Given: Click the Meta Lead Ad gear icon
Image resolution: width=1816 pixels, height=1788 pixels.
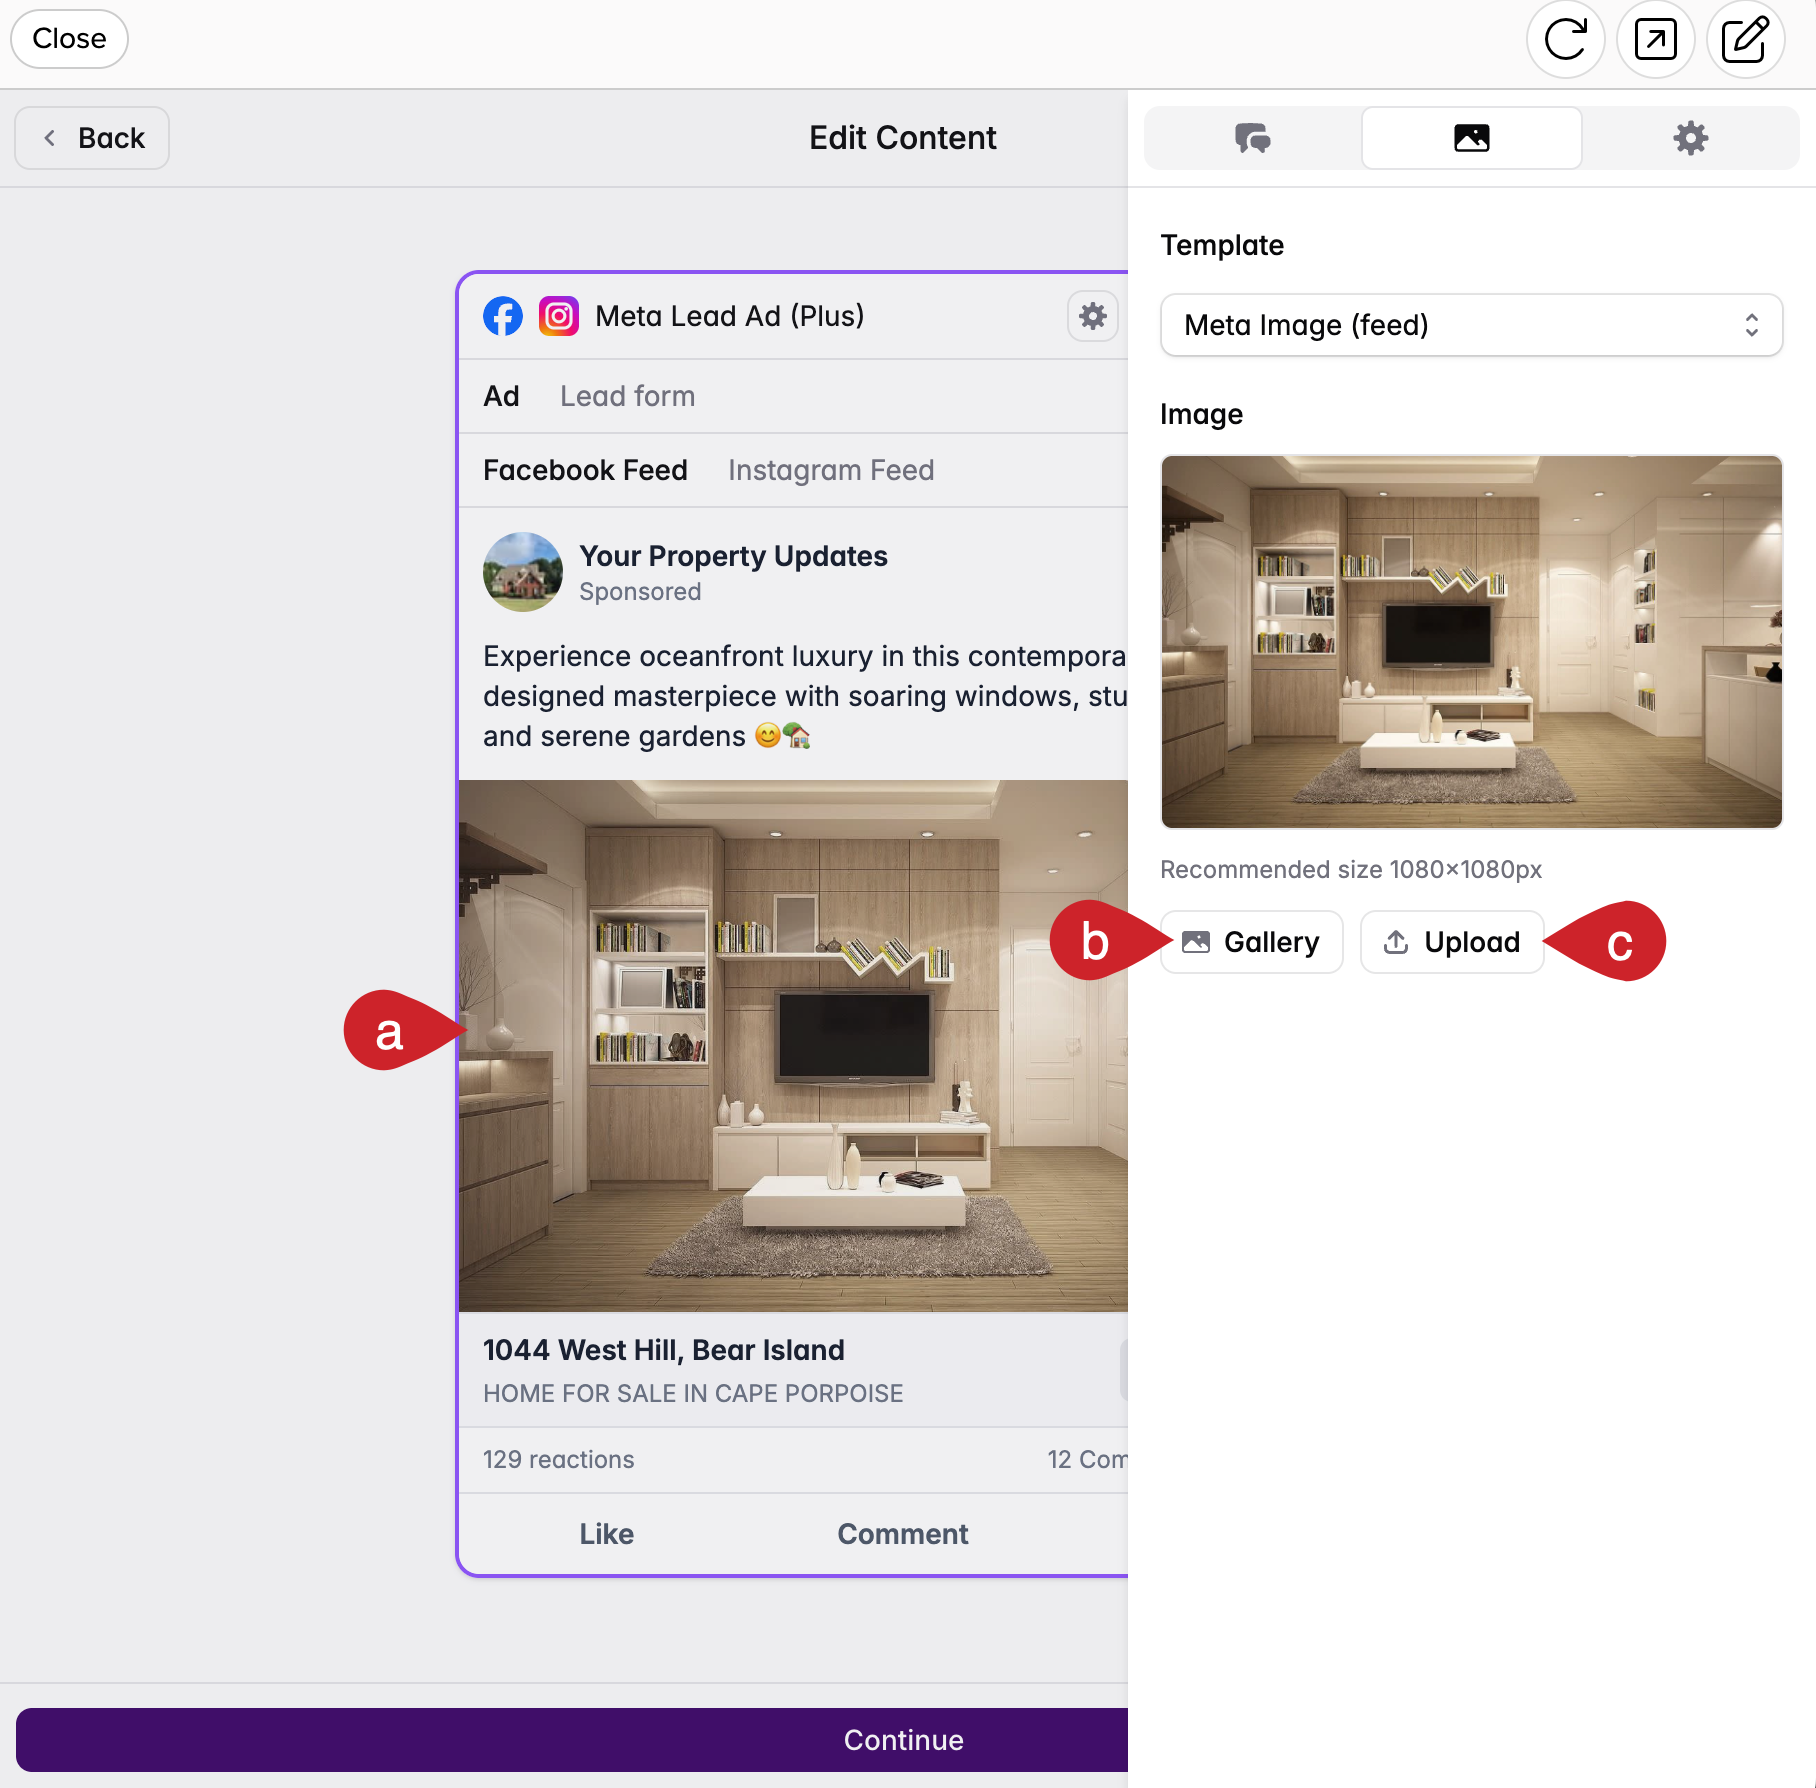Looking at the screenshot, I should 1092,316.
